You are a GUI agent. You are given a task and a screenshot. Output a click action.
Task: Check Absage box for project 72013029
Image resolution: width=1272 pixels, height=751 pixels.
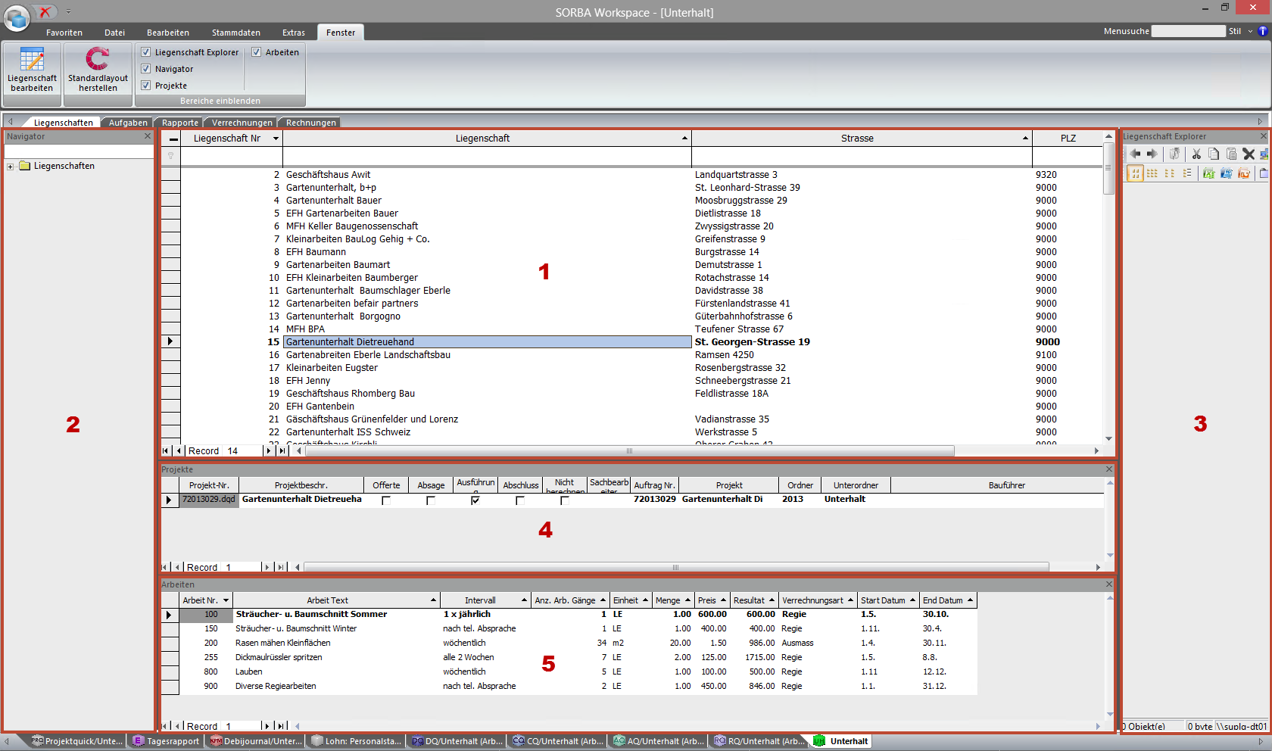(431, 500)
